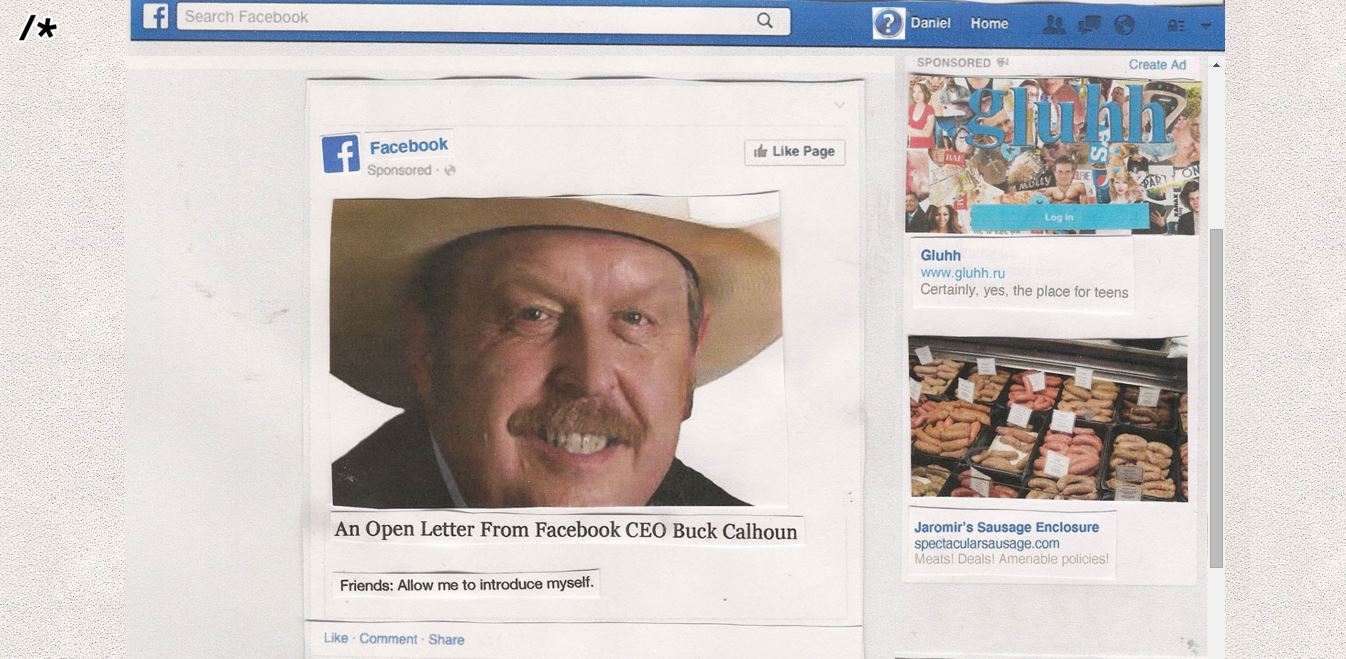The height and width of the screenshot is (659, 1346).
Task: Go to the Home tab
Action: click(989, 23)
